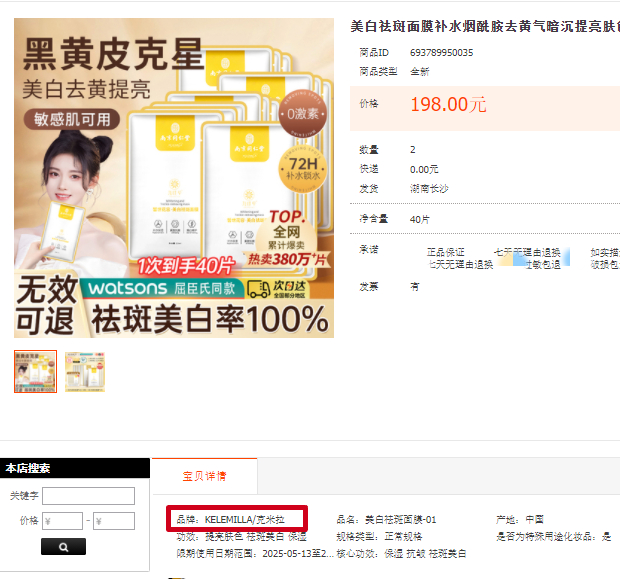The image size is (620, 579).
Task: Click the 核心功效: 保湿 抗敏 祛斑美白 text
Action: [401, 554]
